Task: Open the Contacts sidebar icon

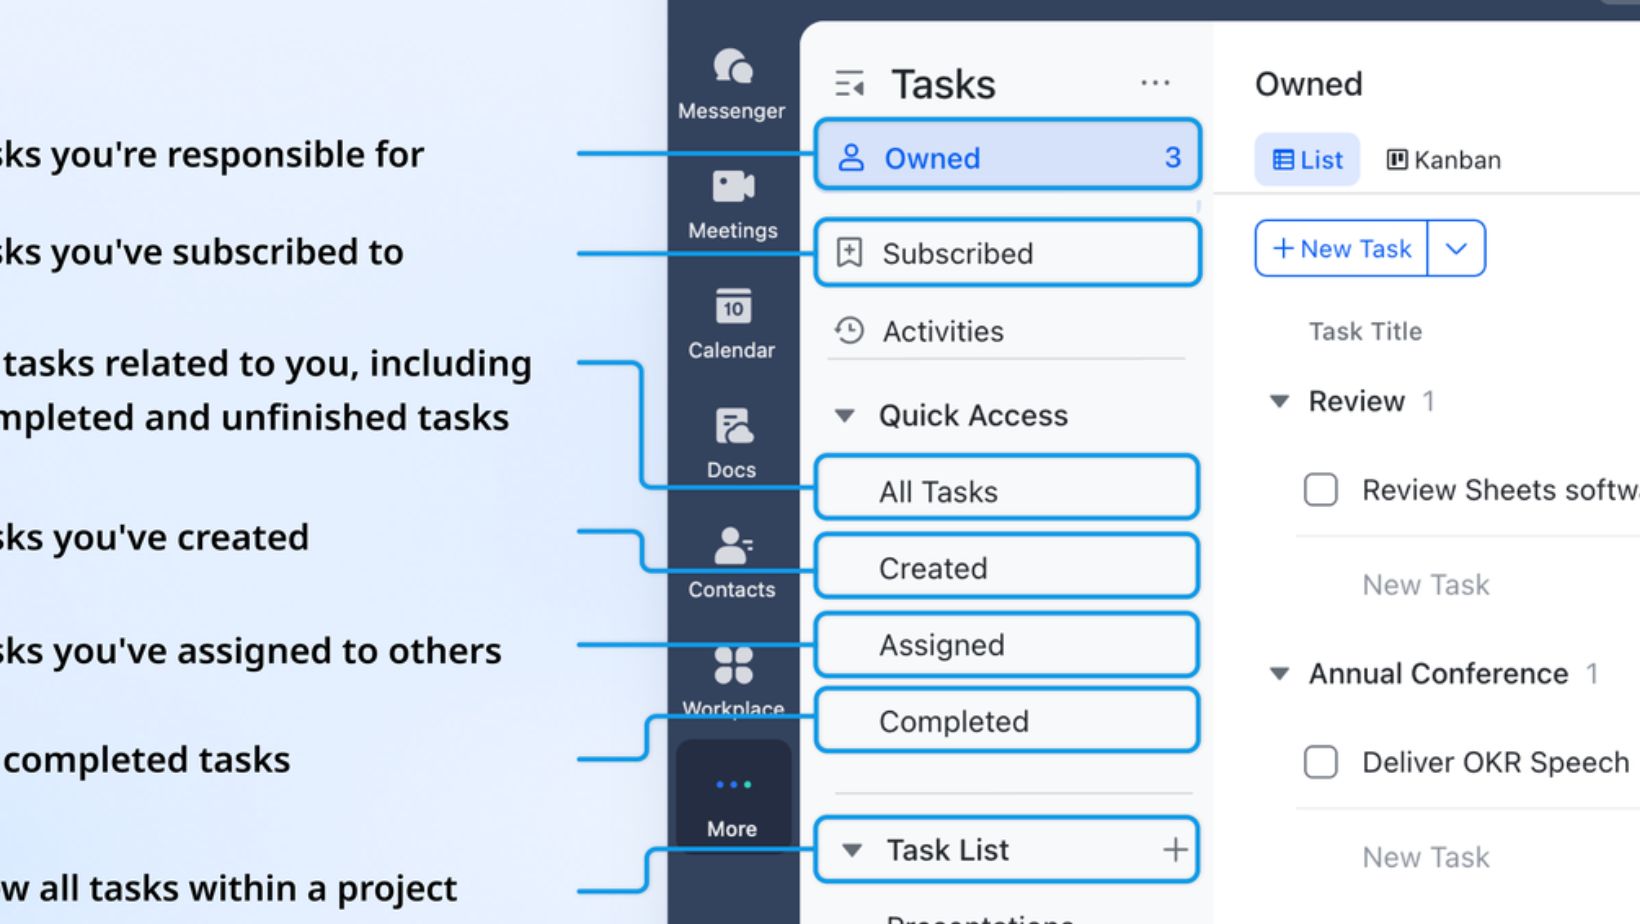Action: (732, 547)
